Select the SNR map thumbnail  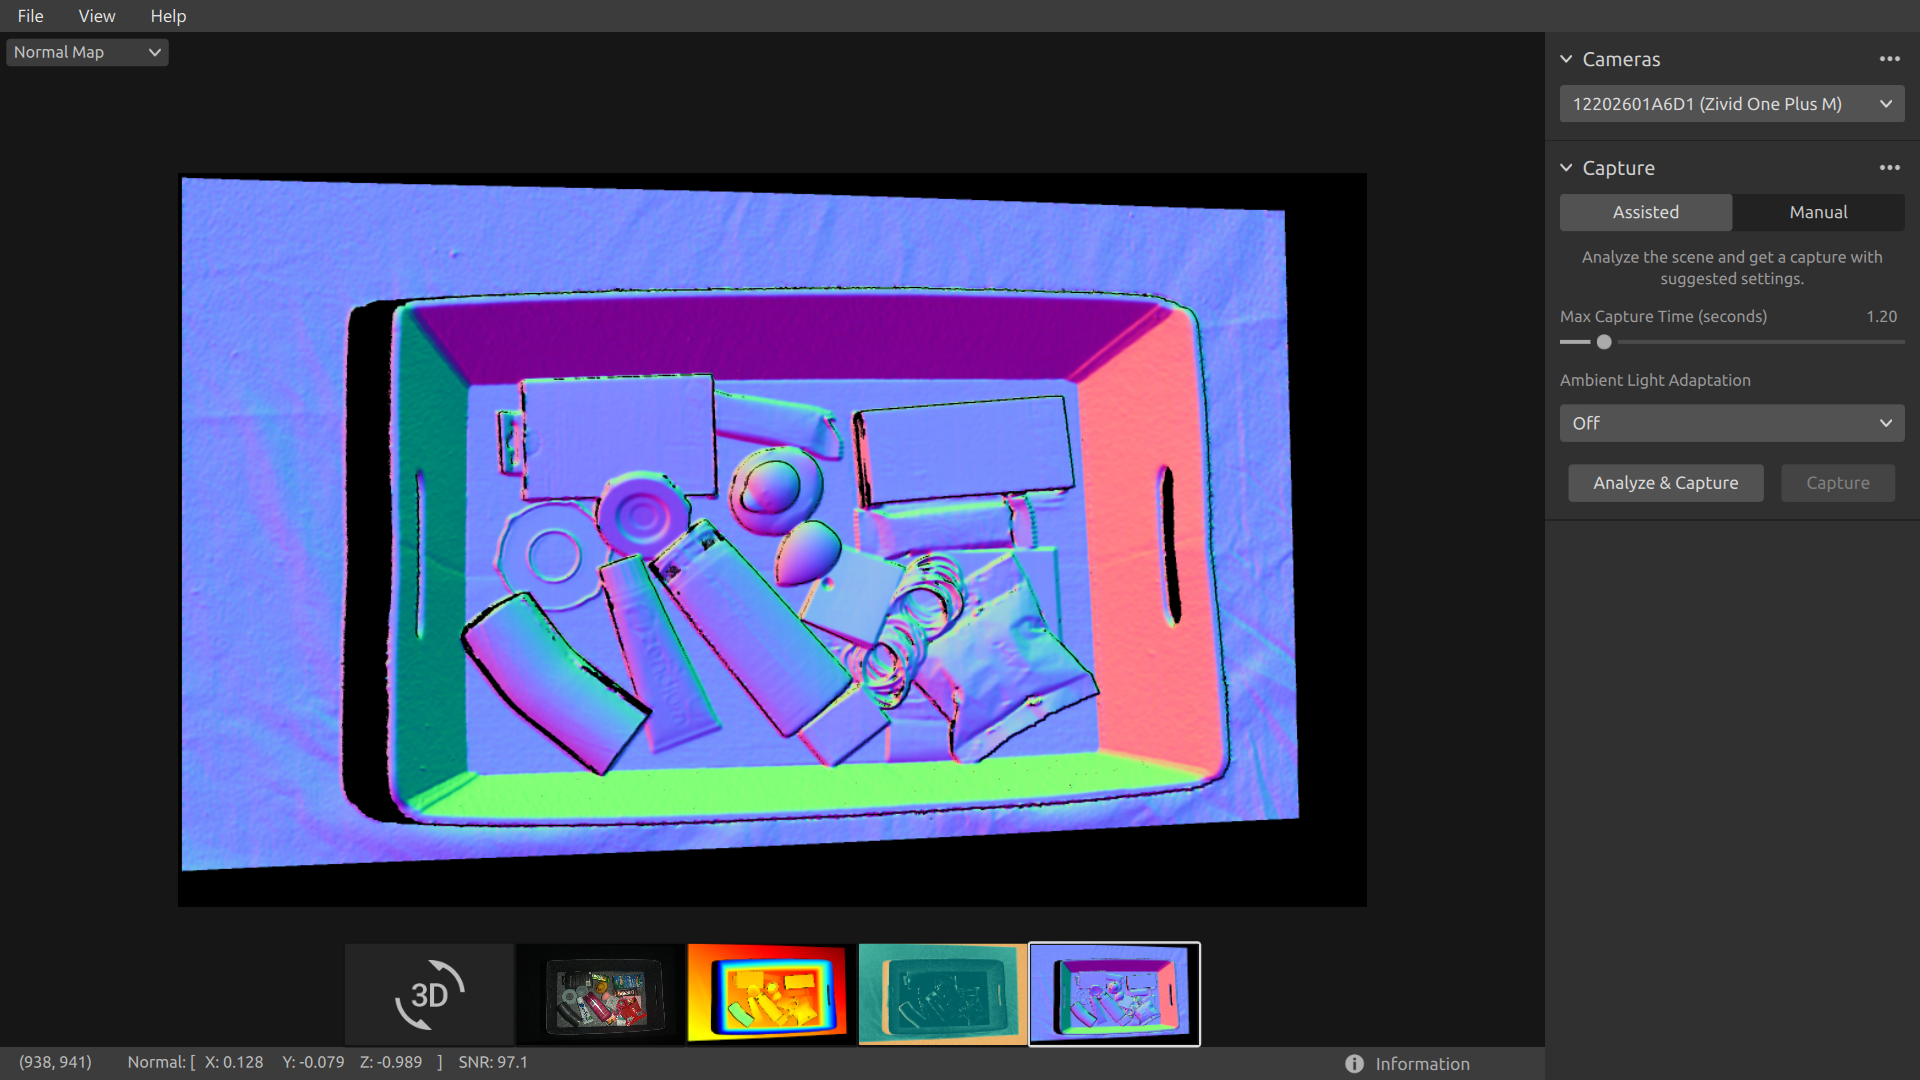[943, 994]
